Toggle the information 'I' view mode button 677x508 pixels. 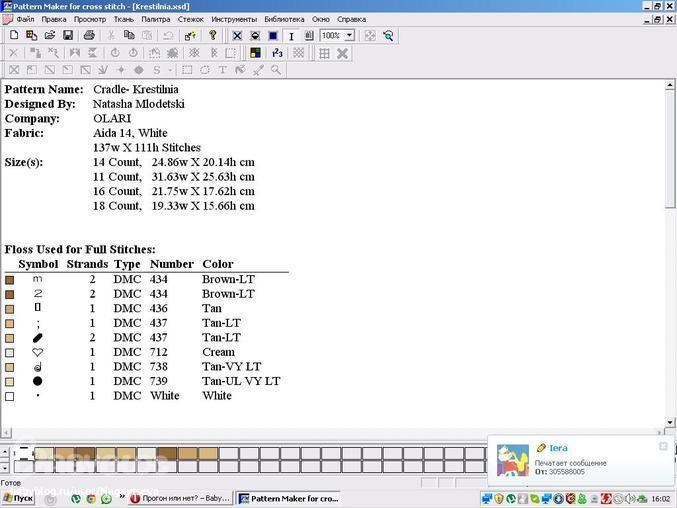click(291, 35)
